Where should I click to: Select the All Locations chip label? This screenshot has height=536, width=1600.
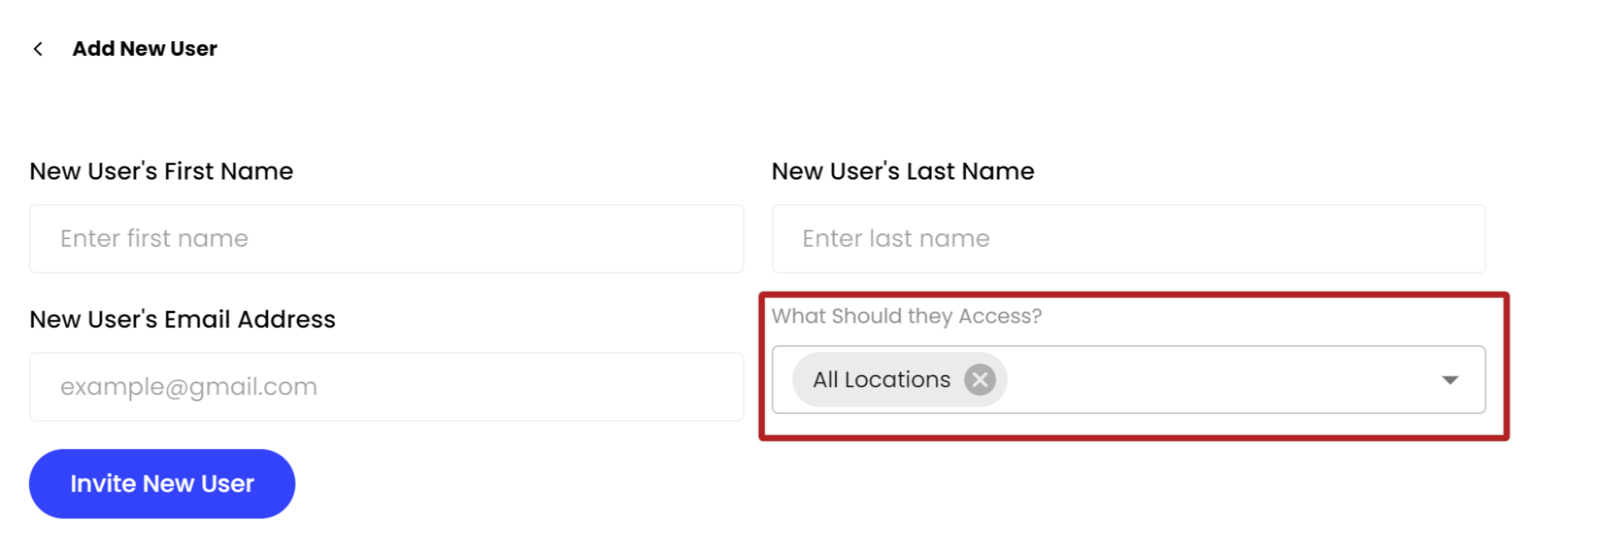881,380
